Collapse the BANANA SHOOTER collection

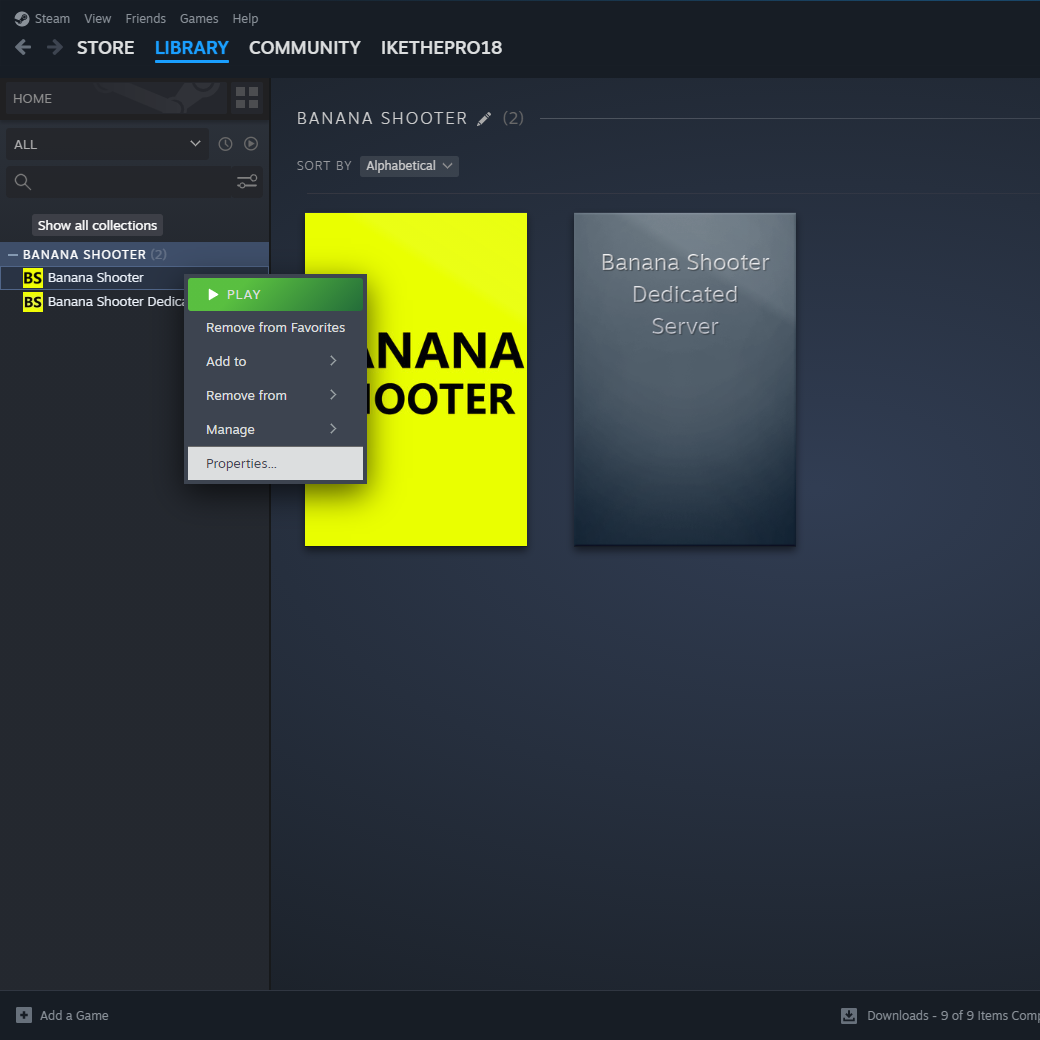click(x=13, y=255)
